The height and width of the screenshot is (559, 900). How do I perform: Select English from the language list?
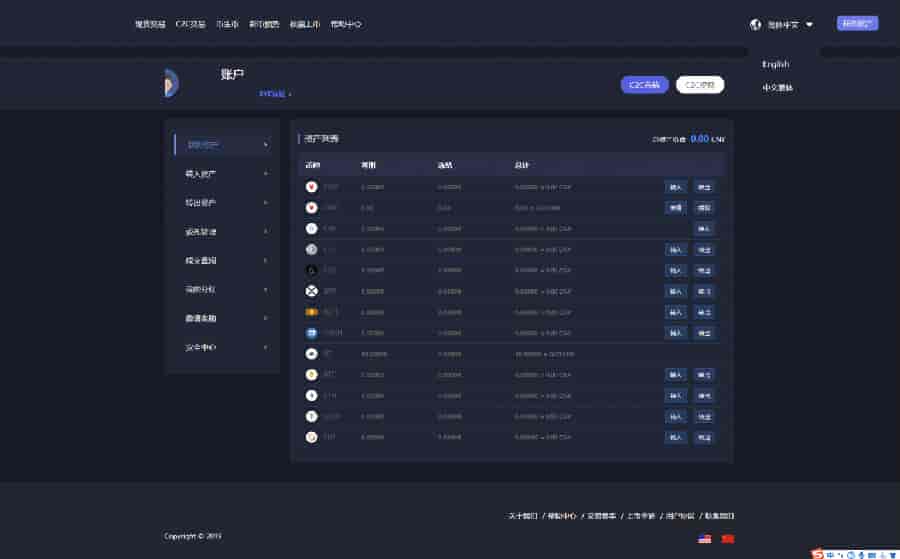(x=775, y=64)
